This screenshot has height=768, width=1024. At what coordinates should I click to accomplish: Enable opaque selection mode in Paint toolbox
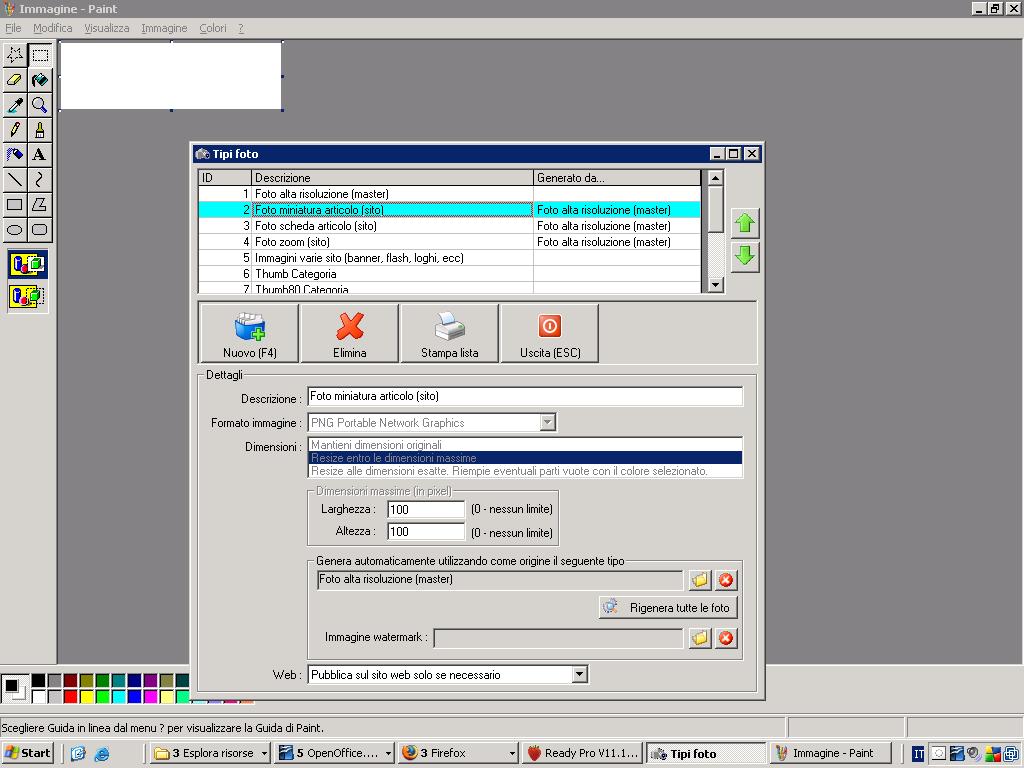(27, 264)
